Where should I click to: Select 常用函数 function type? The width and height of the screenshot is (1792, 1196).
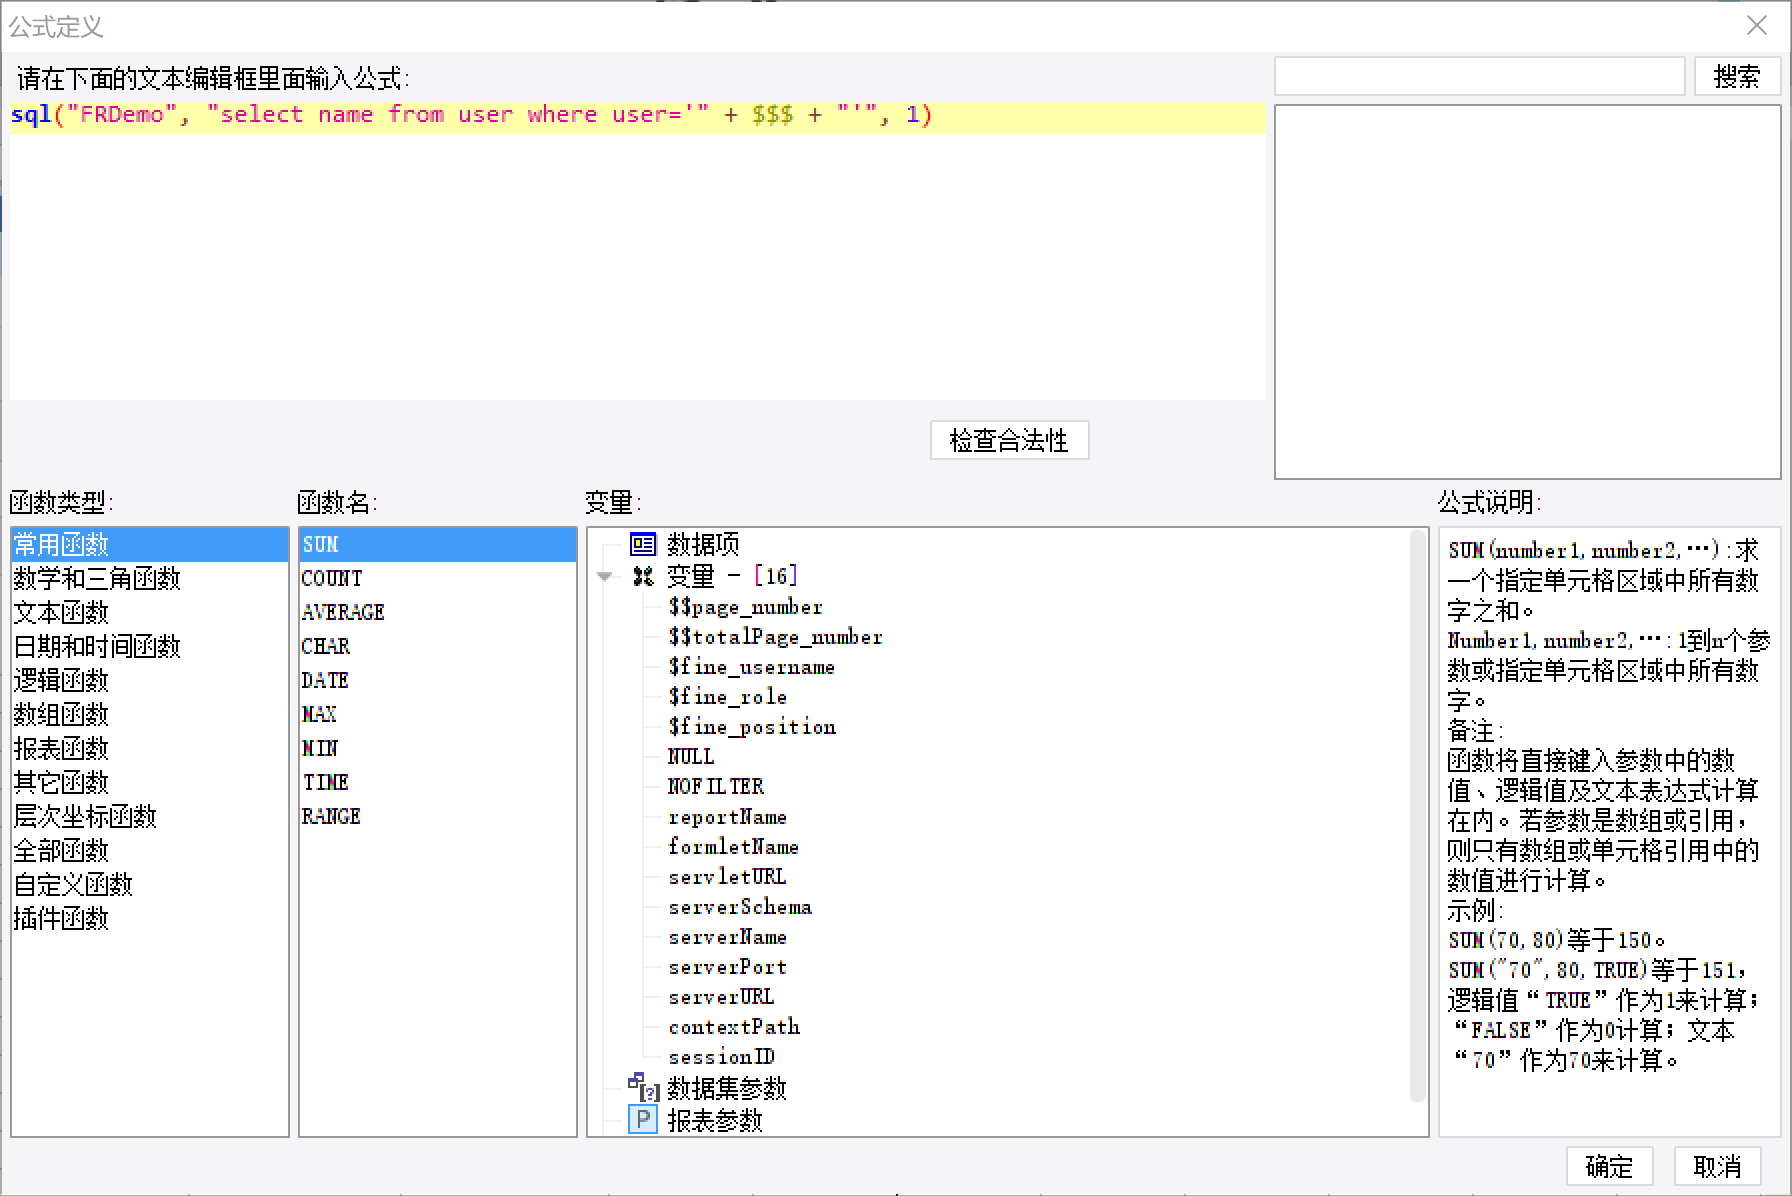pyautogui.click(x=150, y=545)
